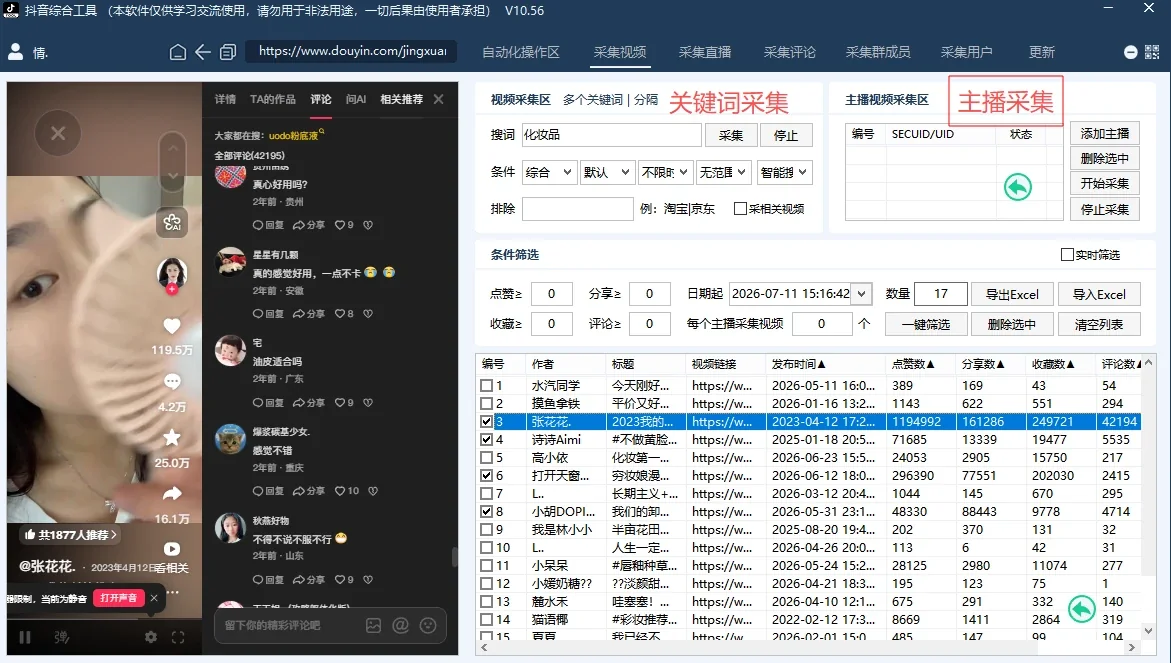The height and width of the screenshot is (663, 1171).
Task: Insert image via the picture icon in comment box
Action: point(373,626)
